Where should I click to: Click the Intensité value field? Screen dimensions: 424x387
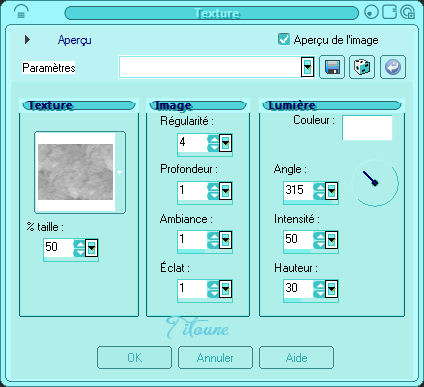(x=298, y=239)
